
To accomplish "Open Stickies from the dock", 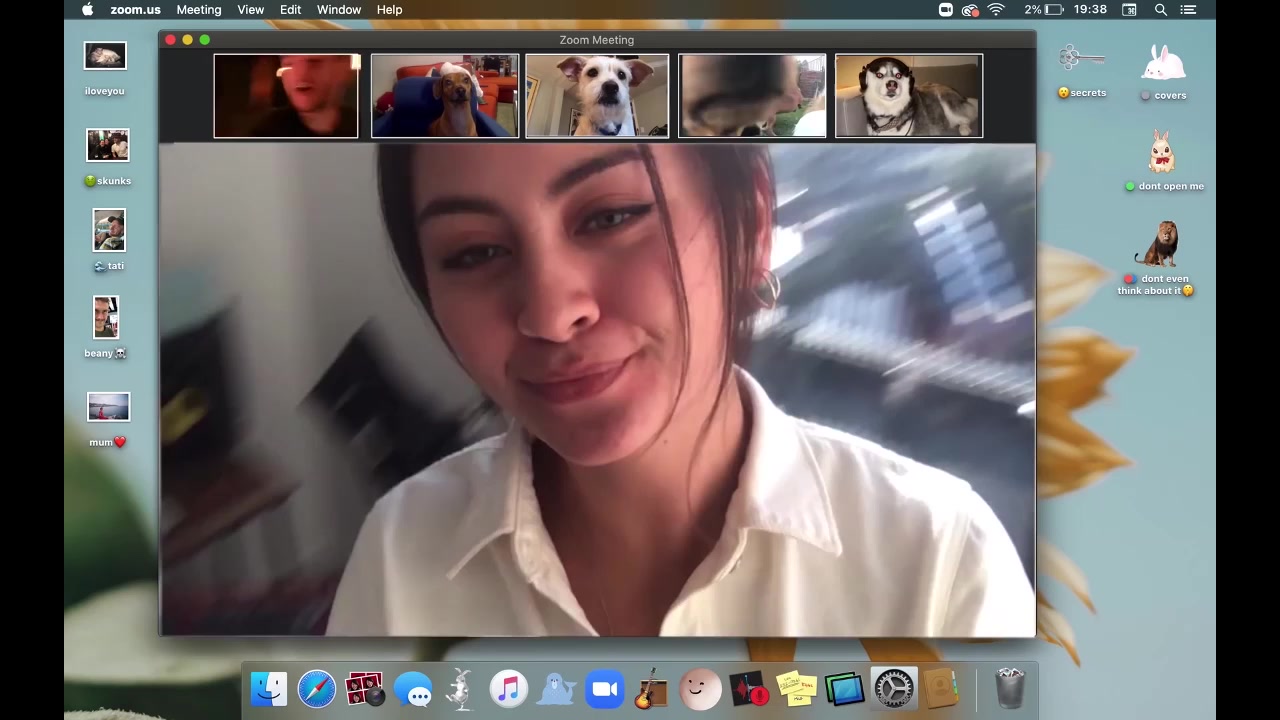I will point(797,689).
